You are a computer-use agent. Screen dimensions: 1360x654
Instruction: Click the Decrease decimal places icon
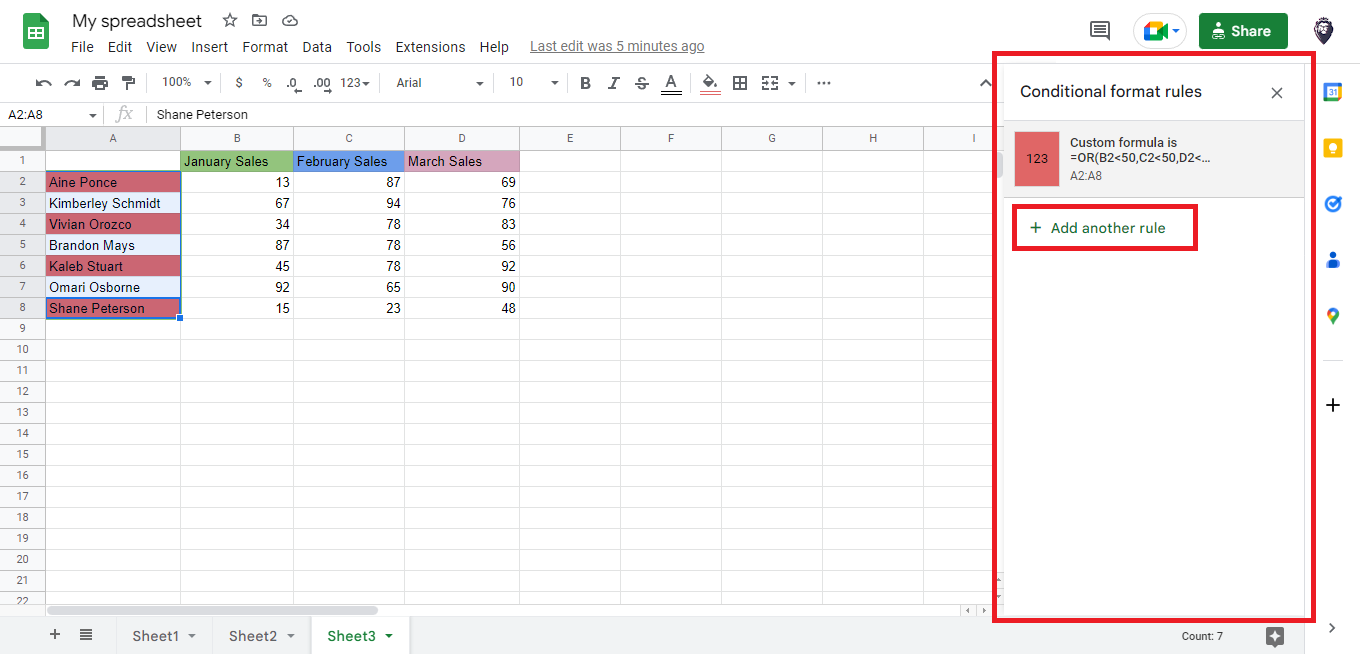[x=293, y=82]
